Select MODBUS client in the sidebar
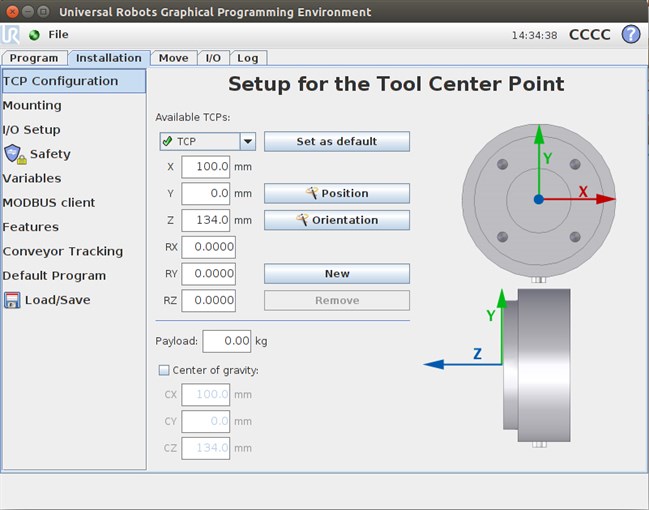Viewport: 649px width, 510px height. point(49,203)
